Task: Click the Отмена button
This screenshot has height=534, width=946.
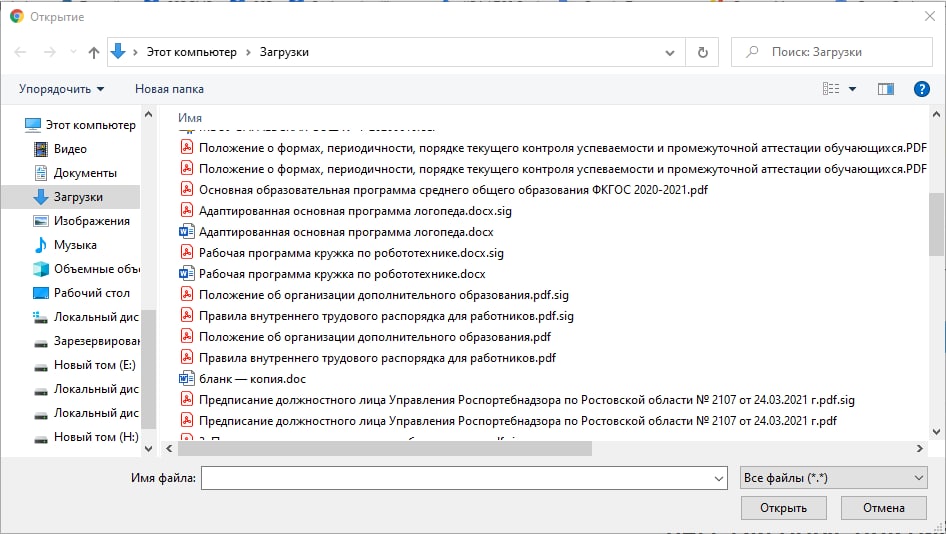Action: coord(883,508)
